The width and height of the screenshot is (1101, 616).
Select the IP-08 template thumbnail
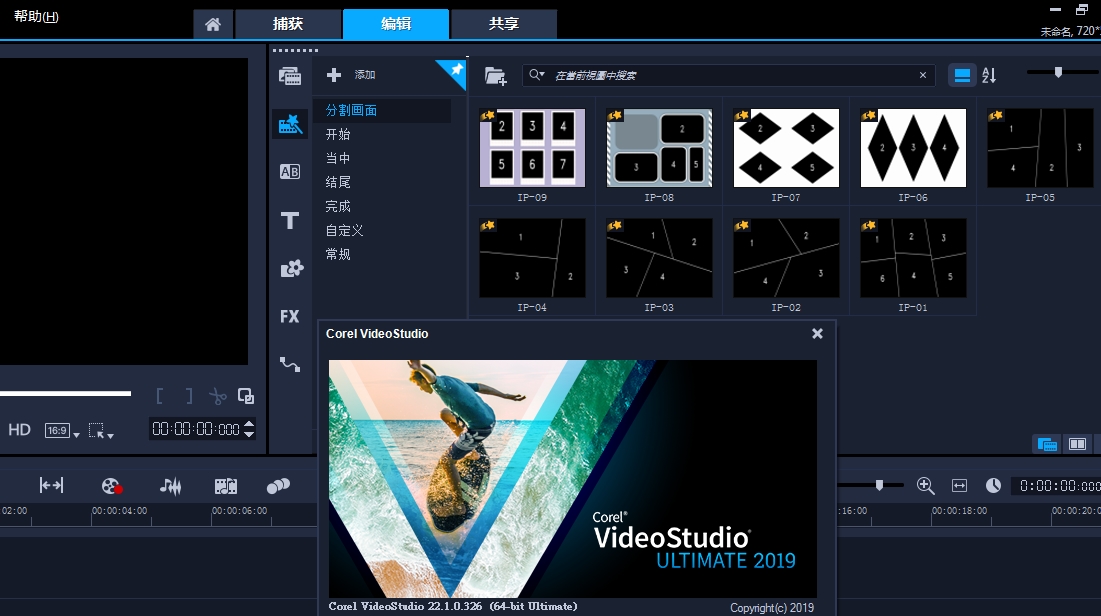pos(659,148)
